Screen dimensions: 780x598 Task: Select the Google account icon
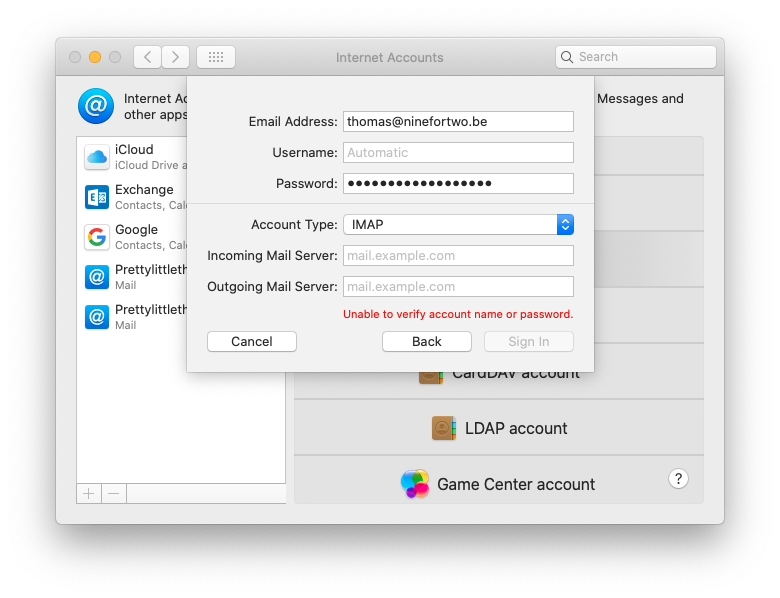point(97,237)
